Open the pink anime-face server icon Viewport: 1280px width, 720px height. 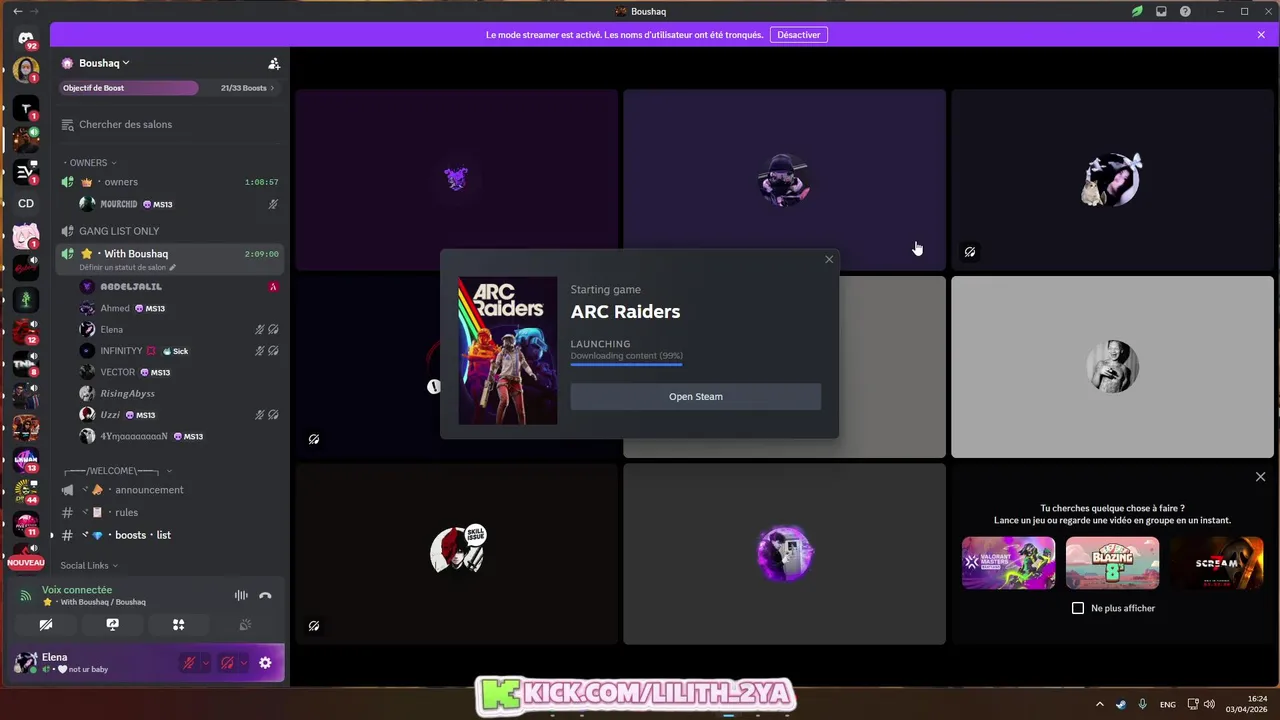(x=26, y=236)
